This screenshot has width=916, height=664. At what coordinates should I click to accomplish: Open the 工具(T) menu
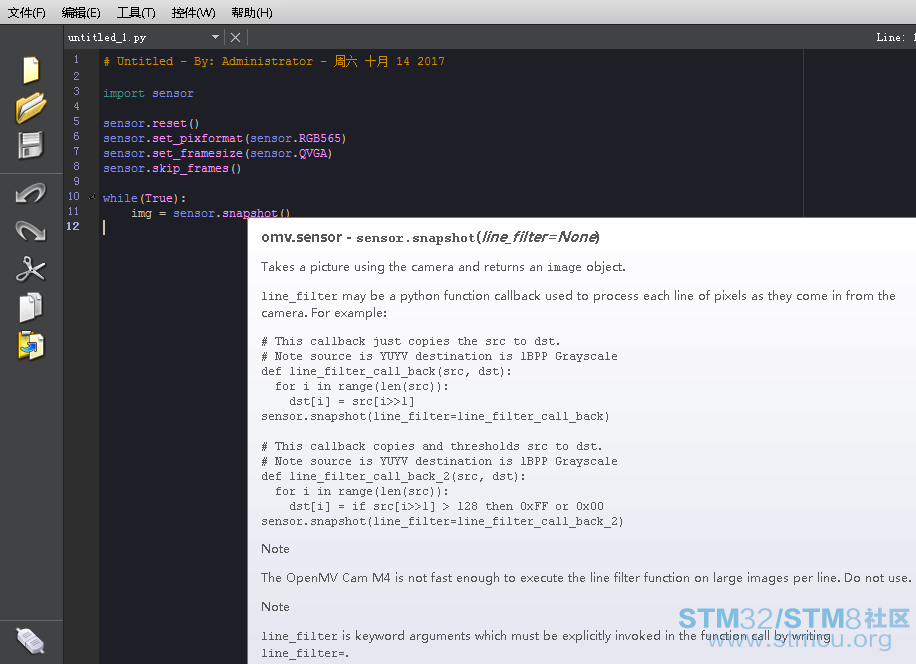click(136, 13)
